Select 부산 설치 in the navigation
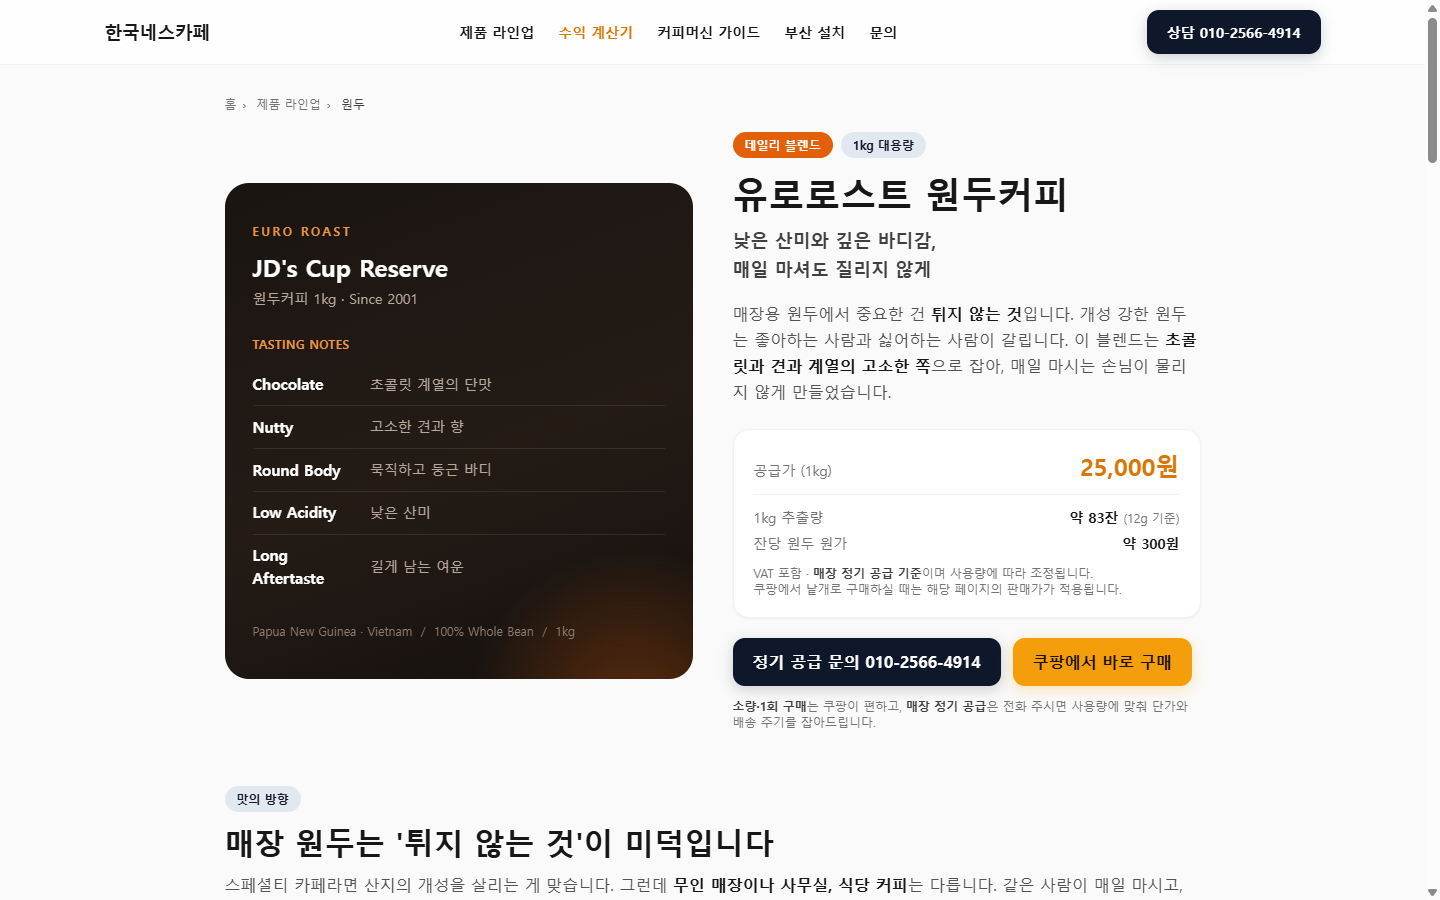1440x900 pixels. pos(815,32)
